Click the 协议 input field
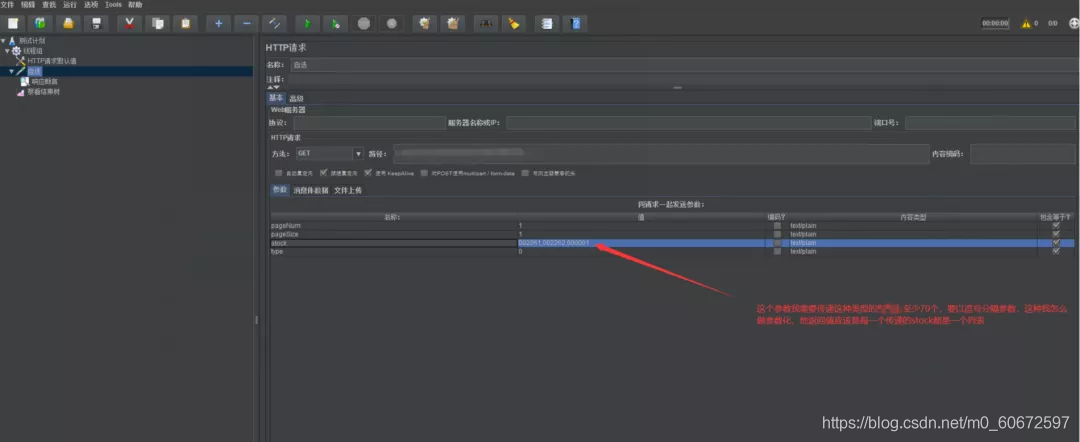The image size is (1080, 442). pos(369,123)
